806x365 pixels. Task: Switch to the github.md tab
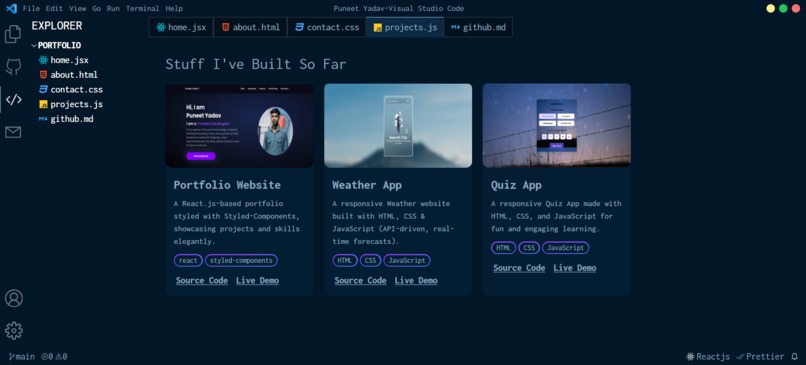478,27
